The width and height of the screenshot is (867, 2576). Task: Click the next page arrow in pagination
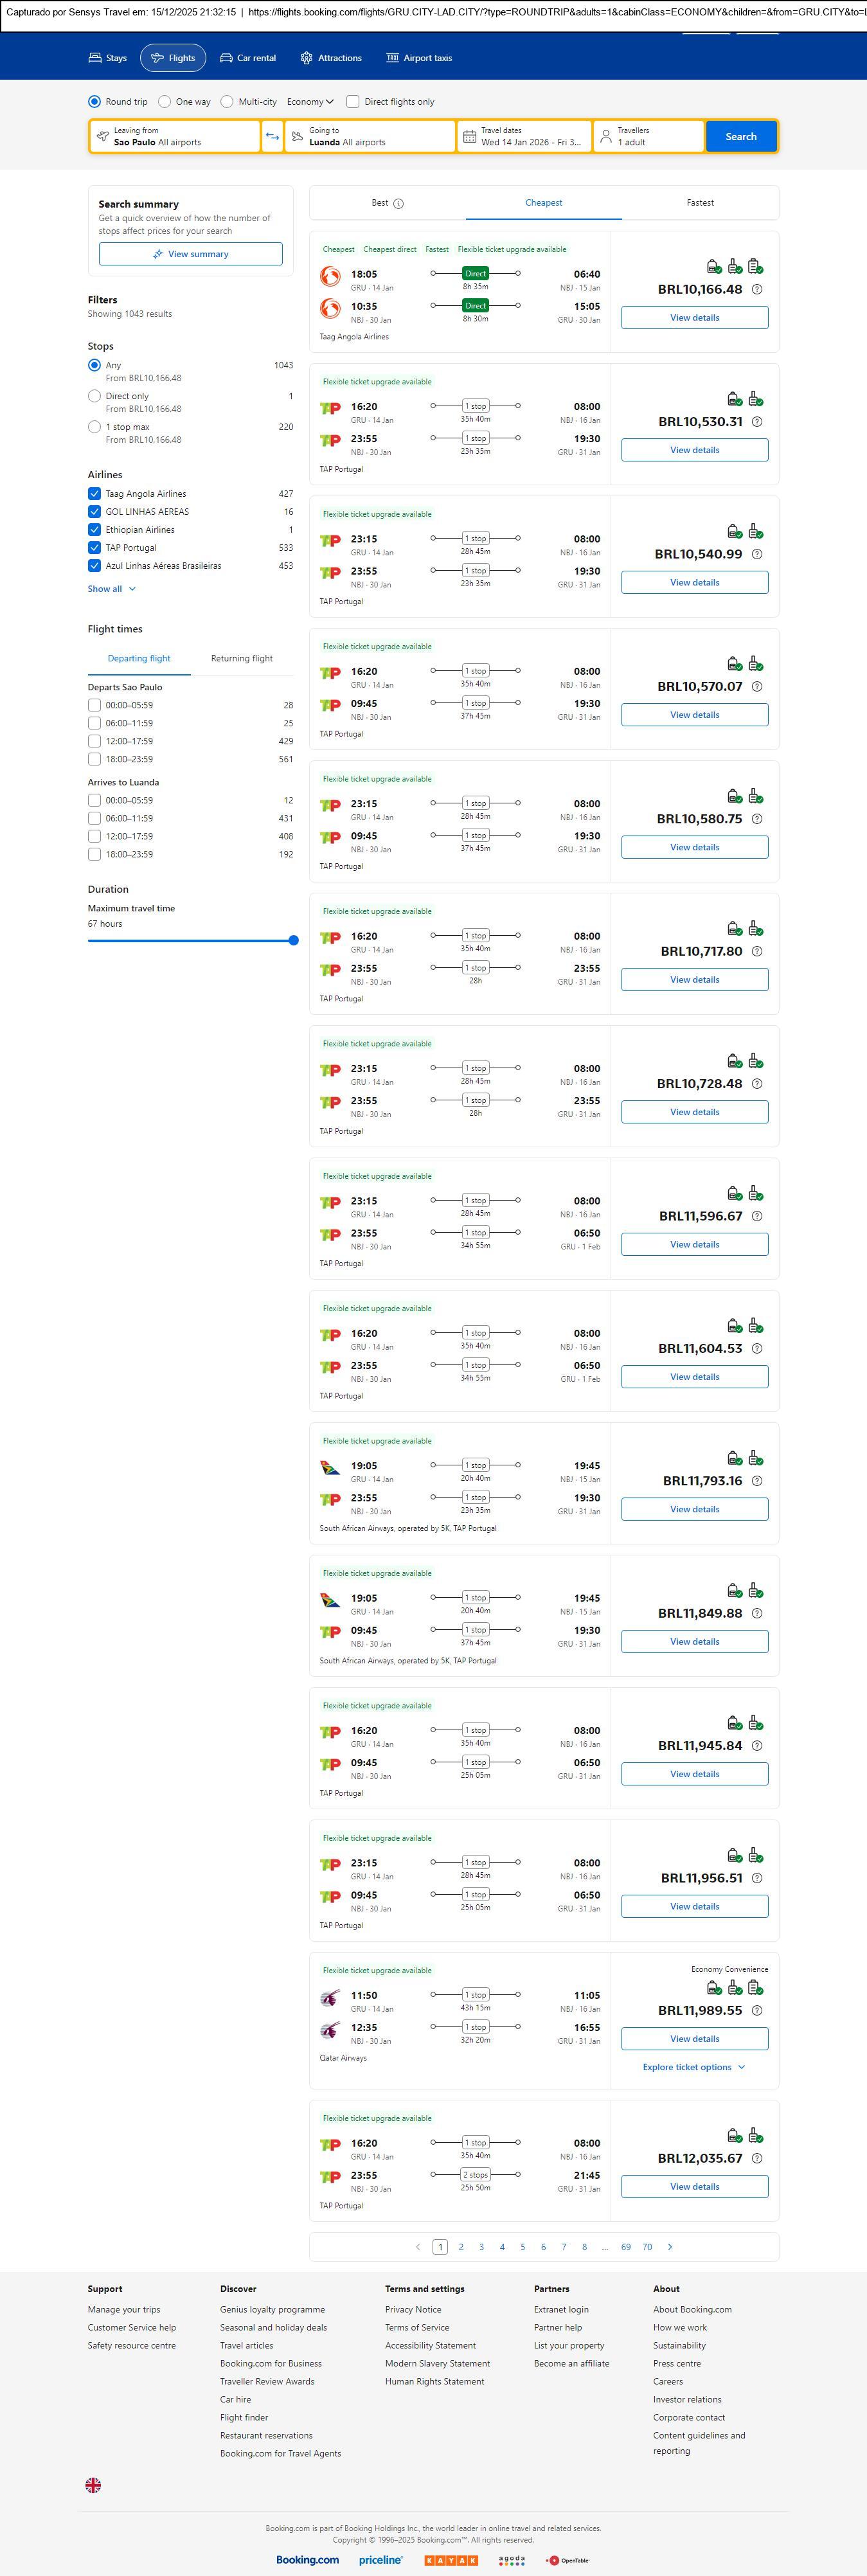669,2247
